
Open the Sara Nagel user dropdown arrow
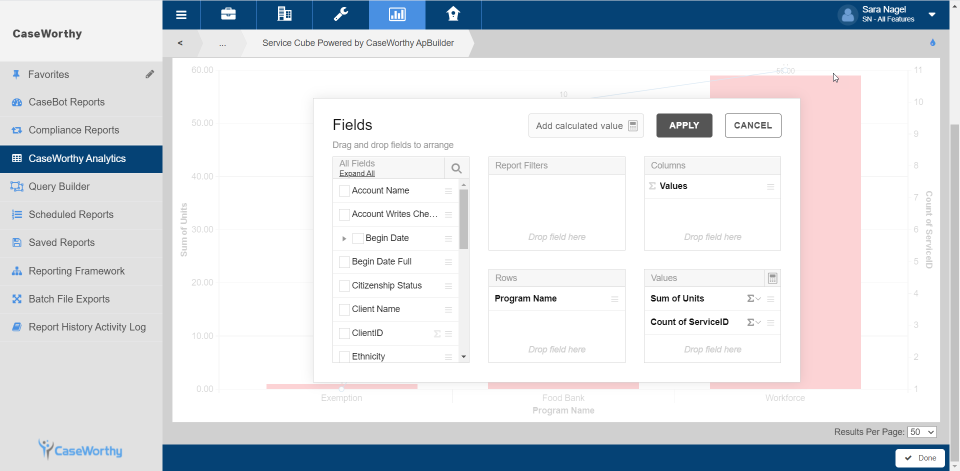point(932,15)
